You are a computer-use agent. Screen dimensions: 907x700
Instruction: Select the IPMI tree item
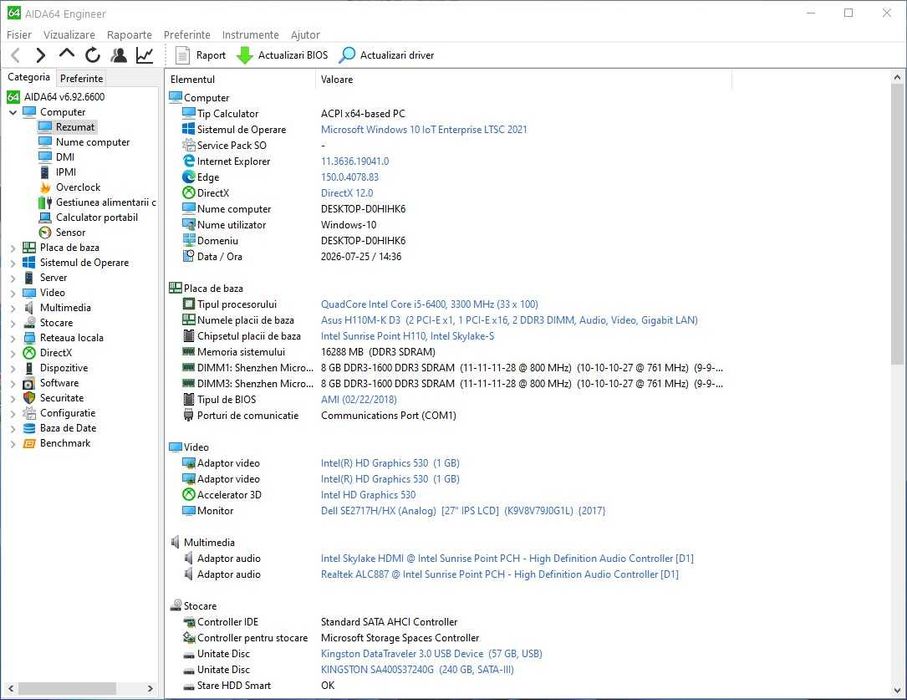[x=65, y=172]
